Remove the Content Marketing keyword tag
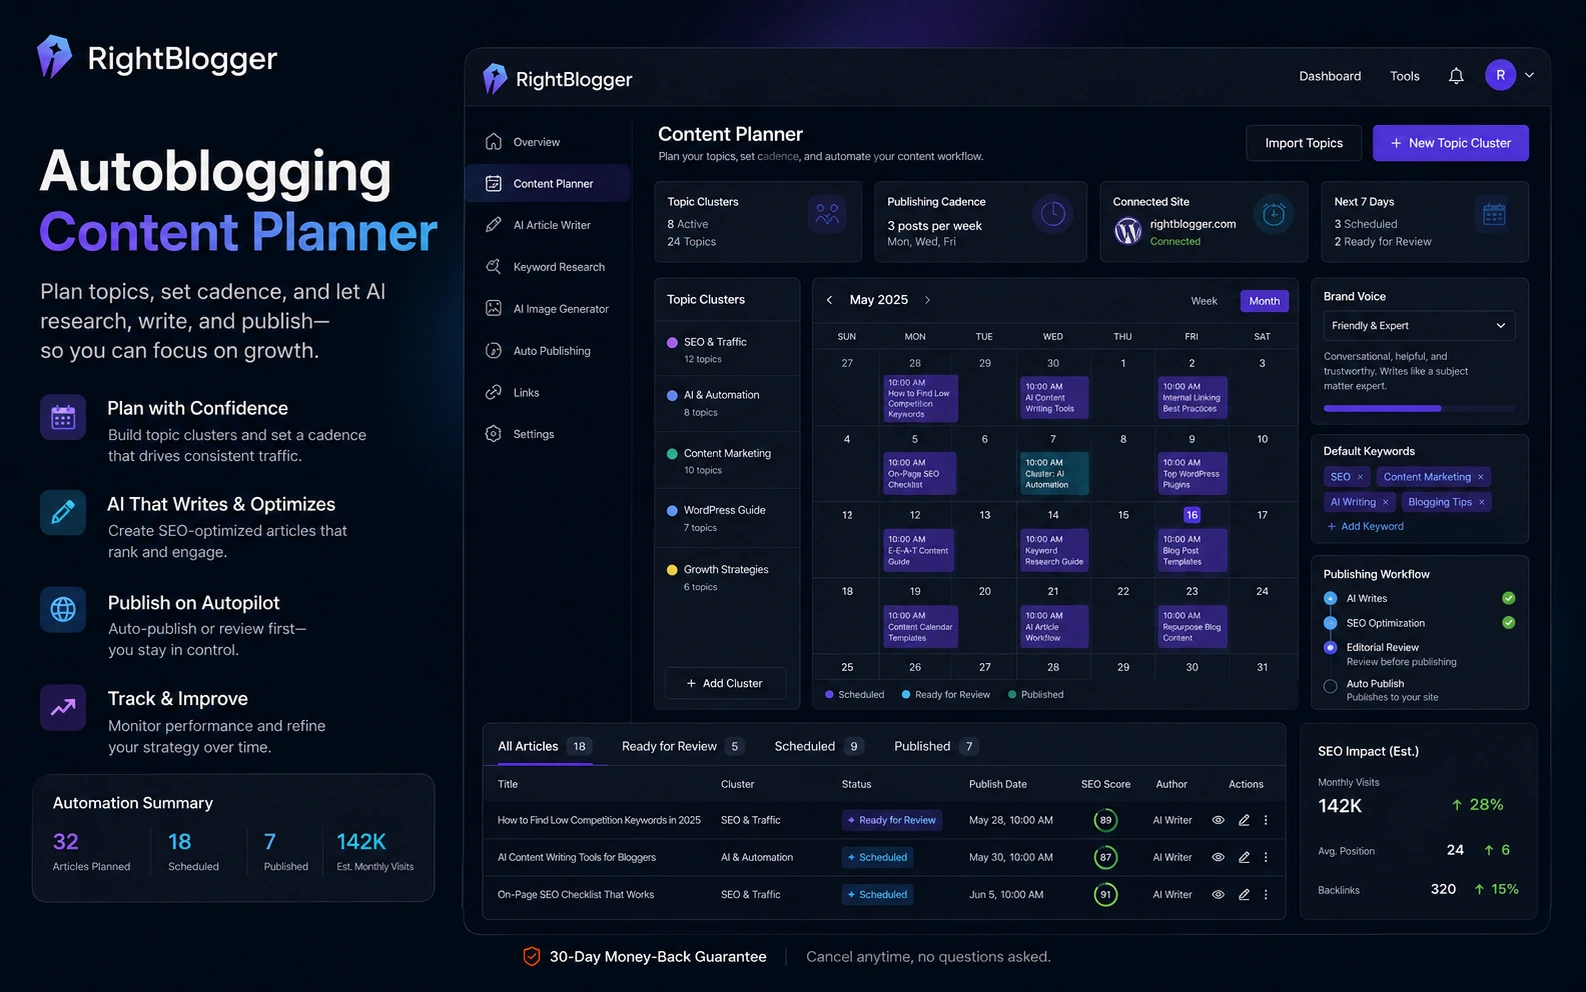This screenshot has height=992, width=1586. pos(1481,477)
